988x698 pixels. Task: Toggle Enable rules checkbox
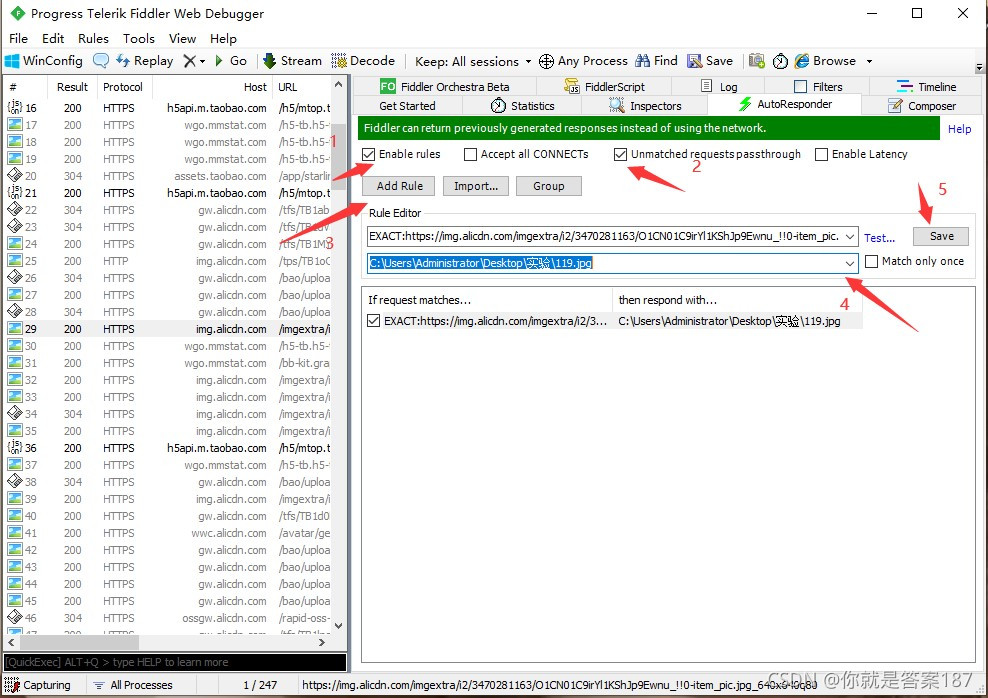pos(369,154)
